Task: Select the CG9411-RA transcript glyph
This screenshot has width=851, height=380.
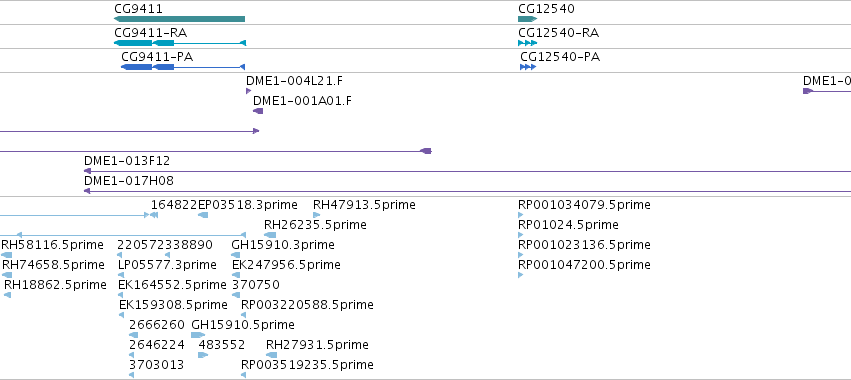Action: (x=180, y=43)
